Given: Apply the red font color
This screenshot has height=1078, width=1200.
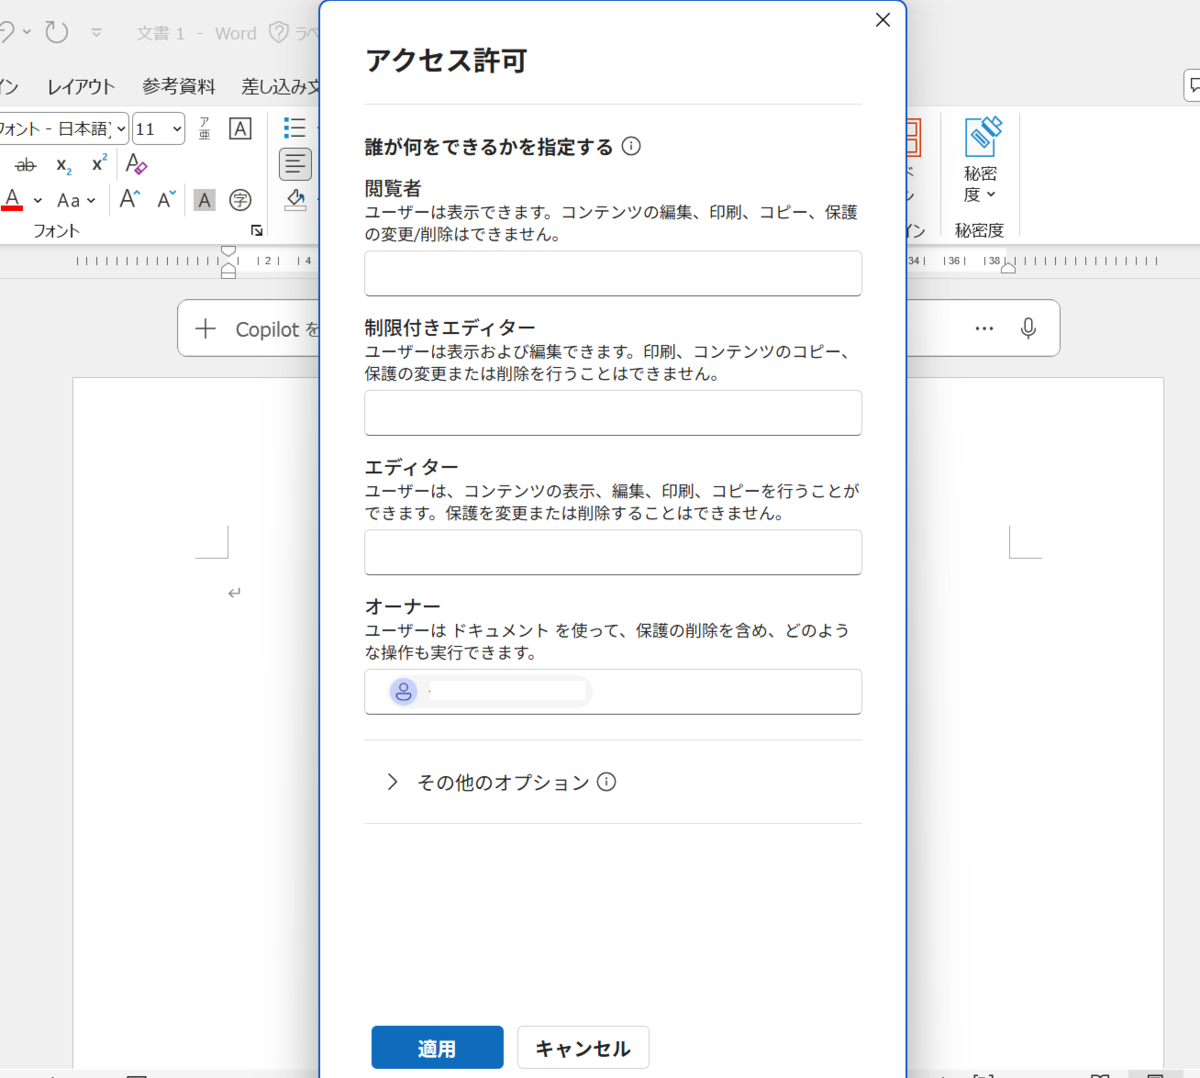Looking at the screenshot, I should [13, 200].
